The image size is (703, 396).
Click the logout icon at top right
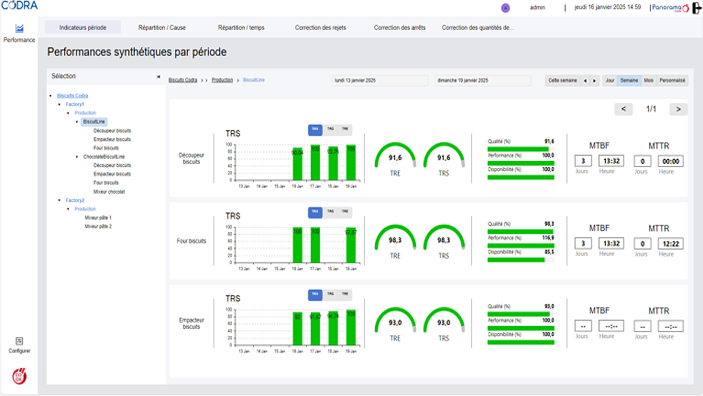point(697,8)
